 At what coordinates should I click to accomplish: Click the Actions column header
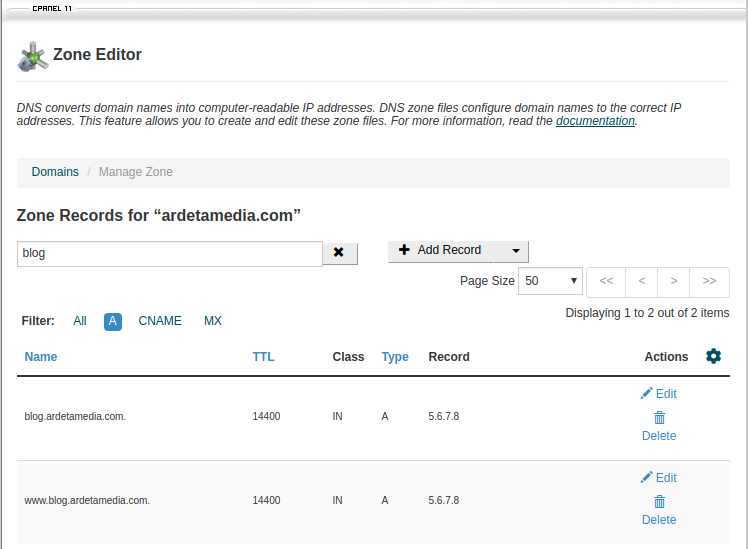[x=666, y=357]
